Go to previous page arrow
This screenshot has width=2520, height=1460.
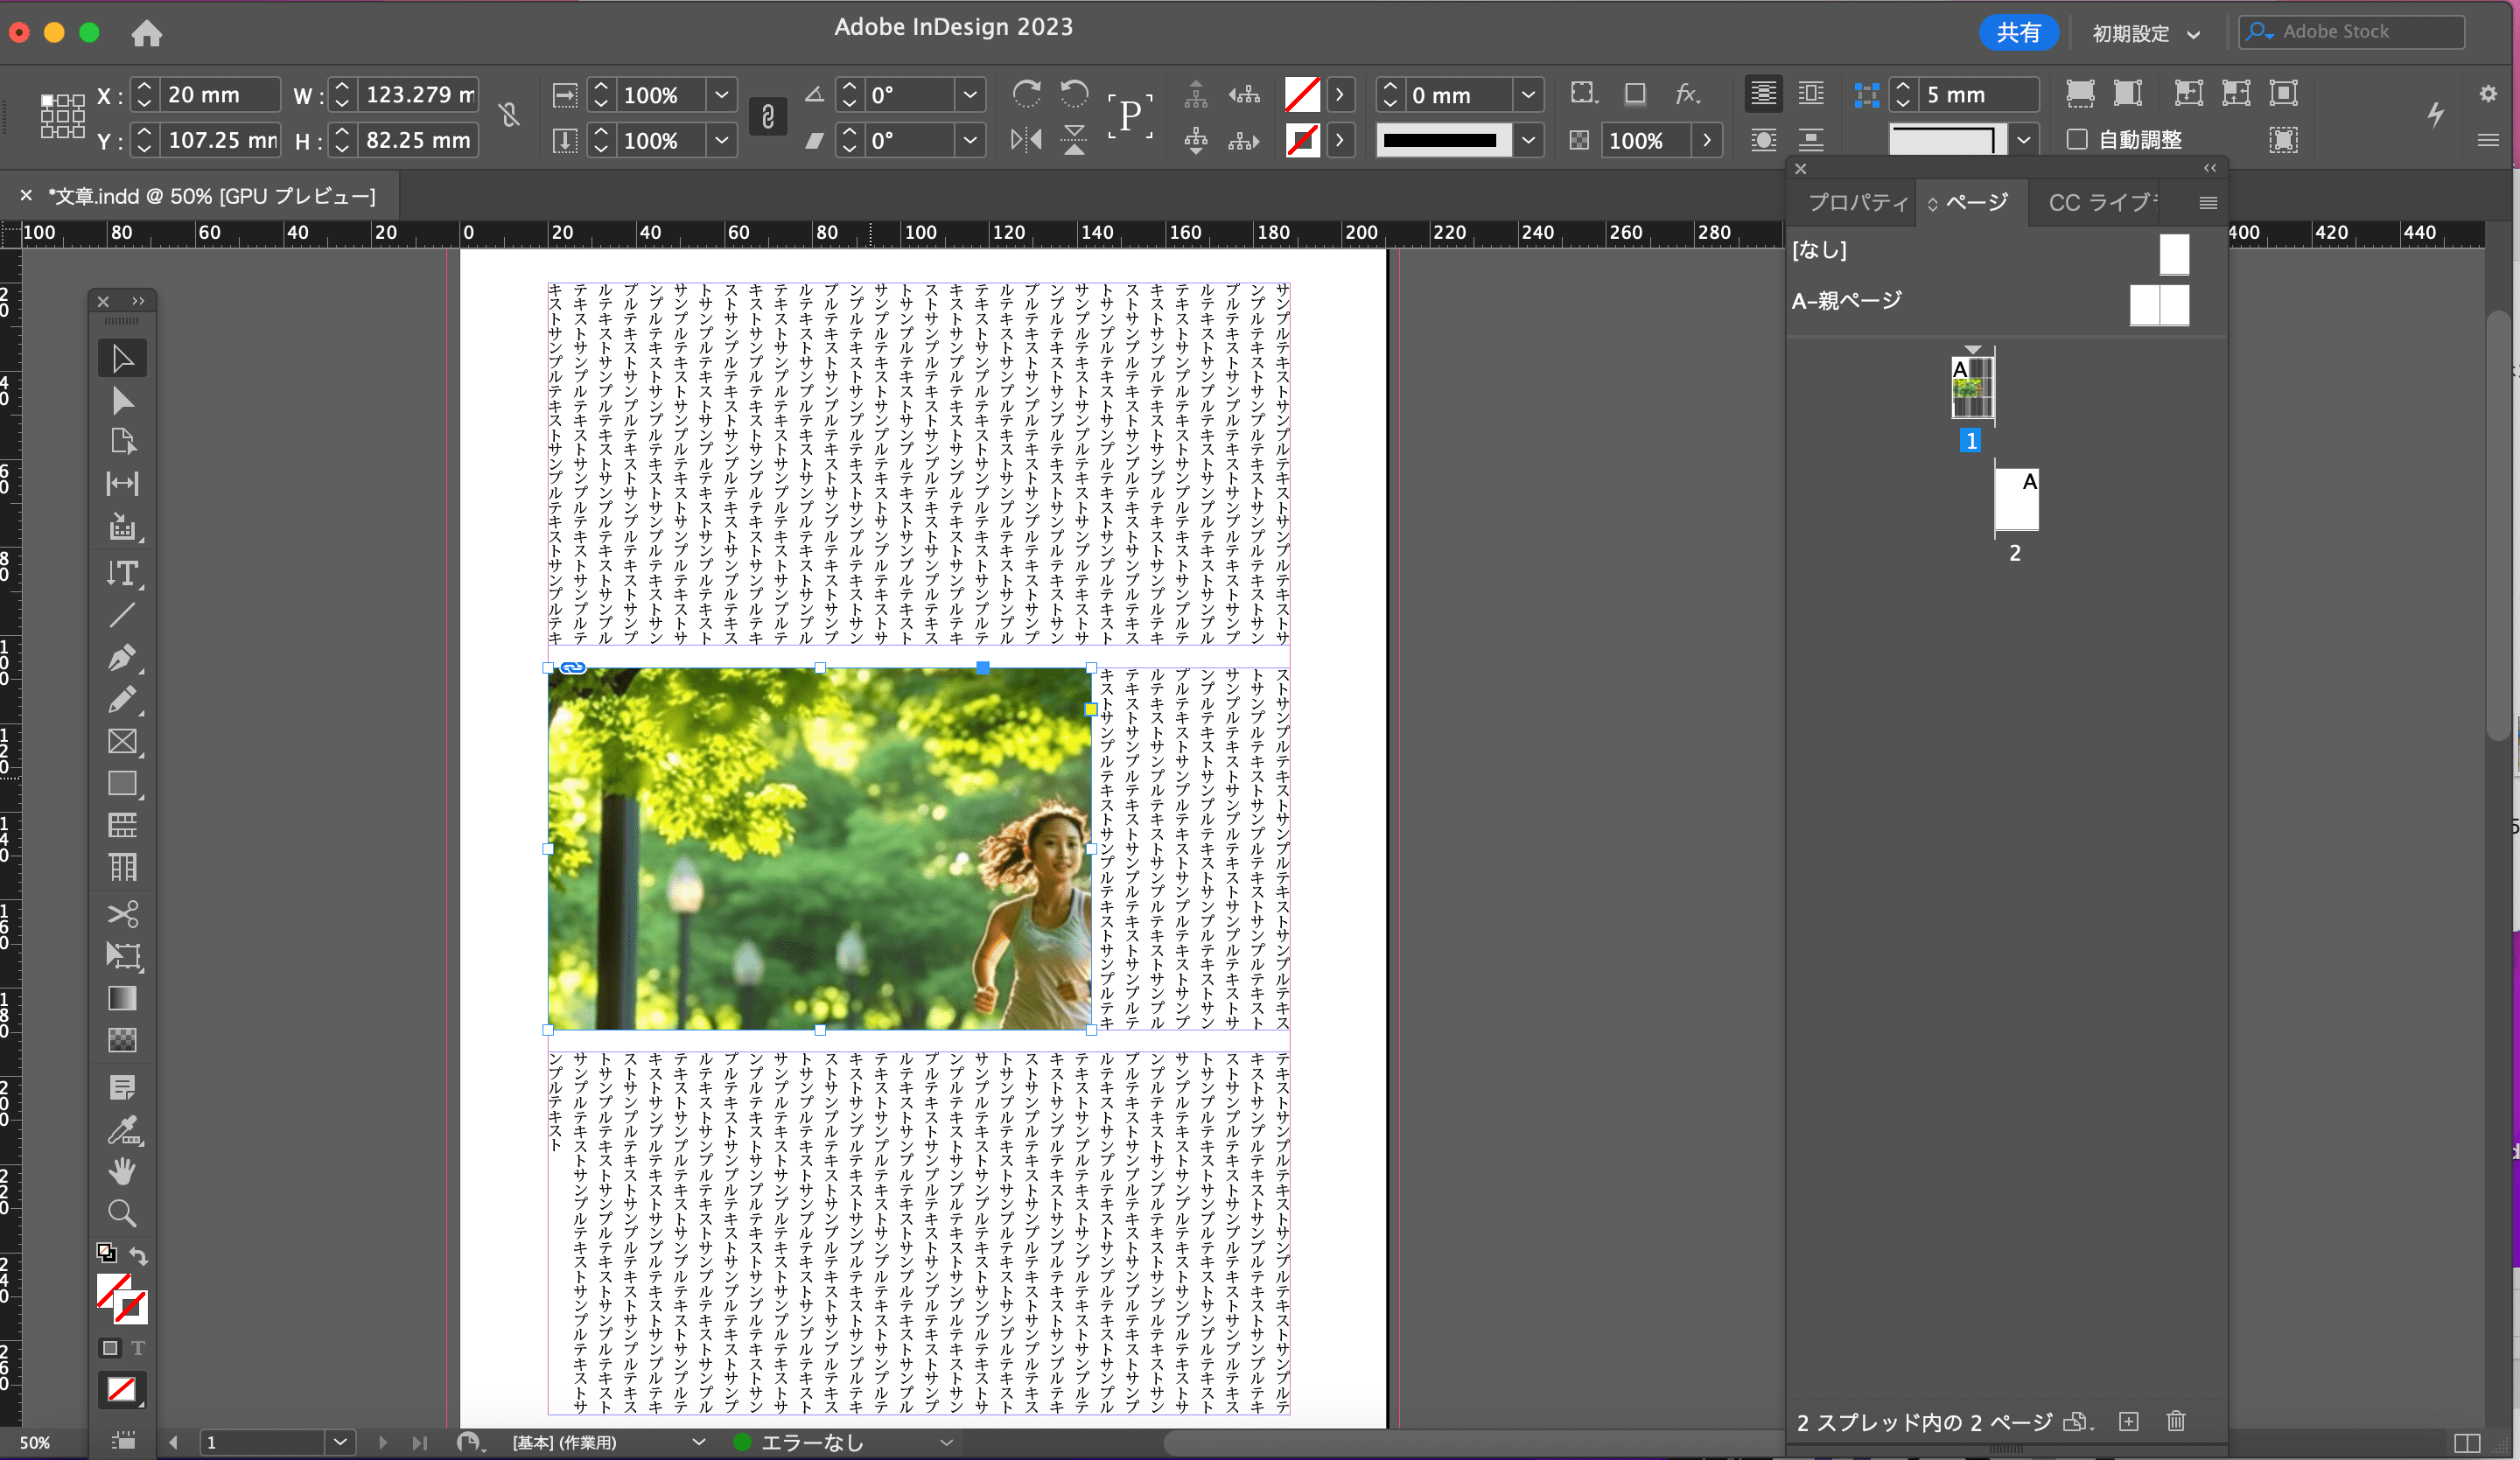point(174,1442)
